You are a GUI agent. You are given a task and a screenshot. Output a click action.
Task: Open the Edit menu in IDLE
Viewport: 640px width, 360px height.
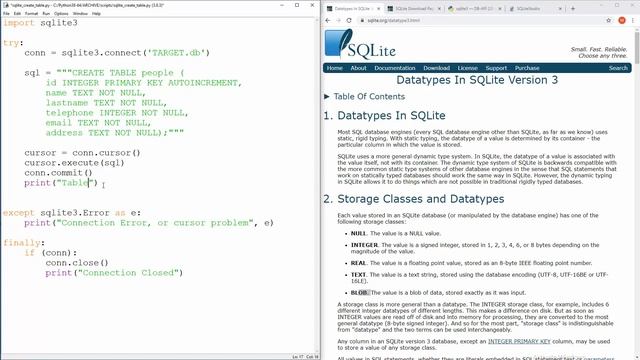tap(17, 13)
